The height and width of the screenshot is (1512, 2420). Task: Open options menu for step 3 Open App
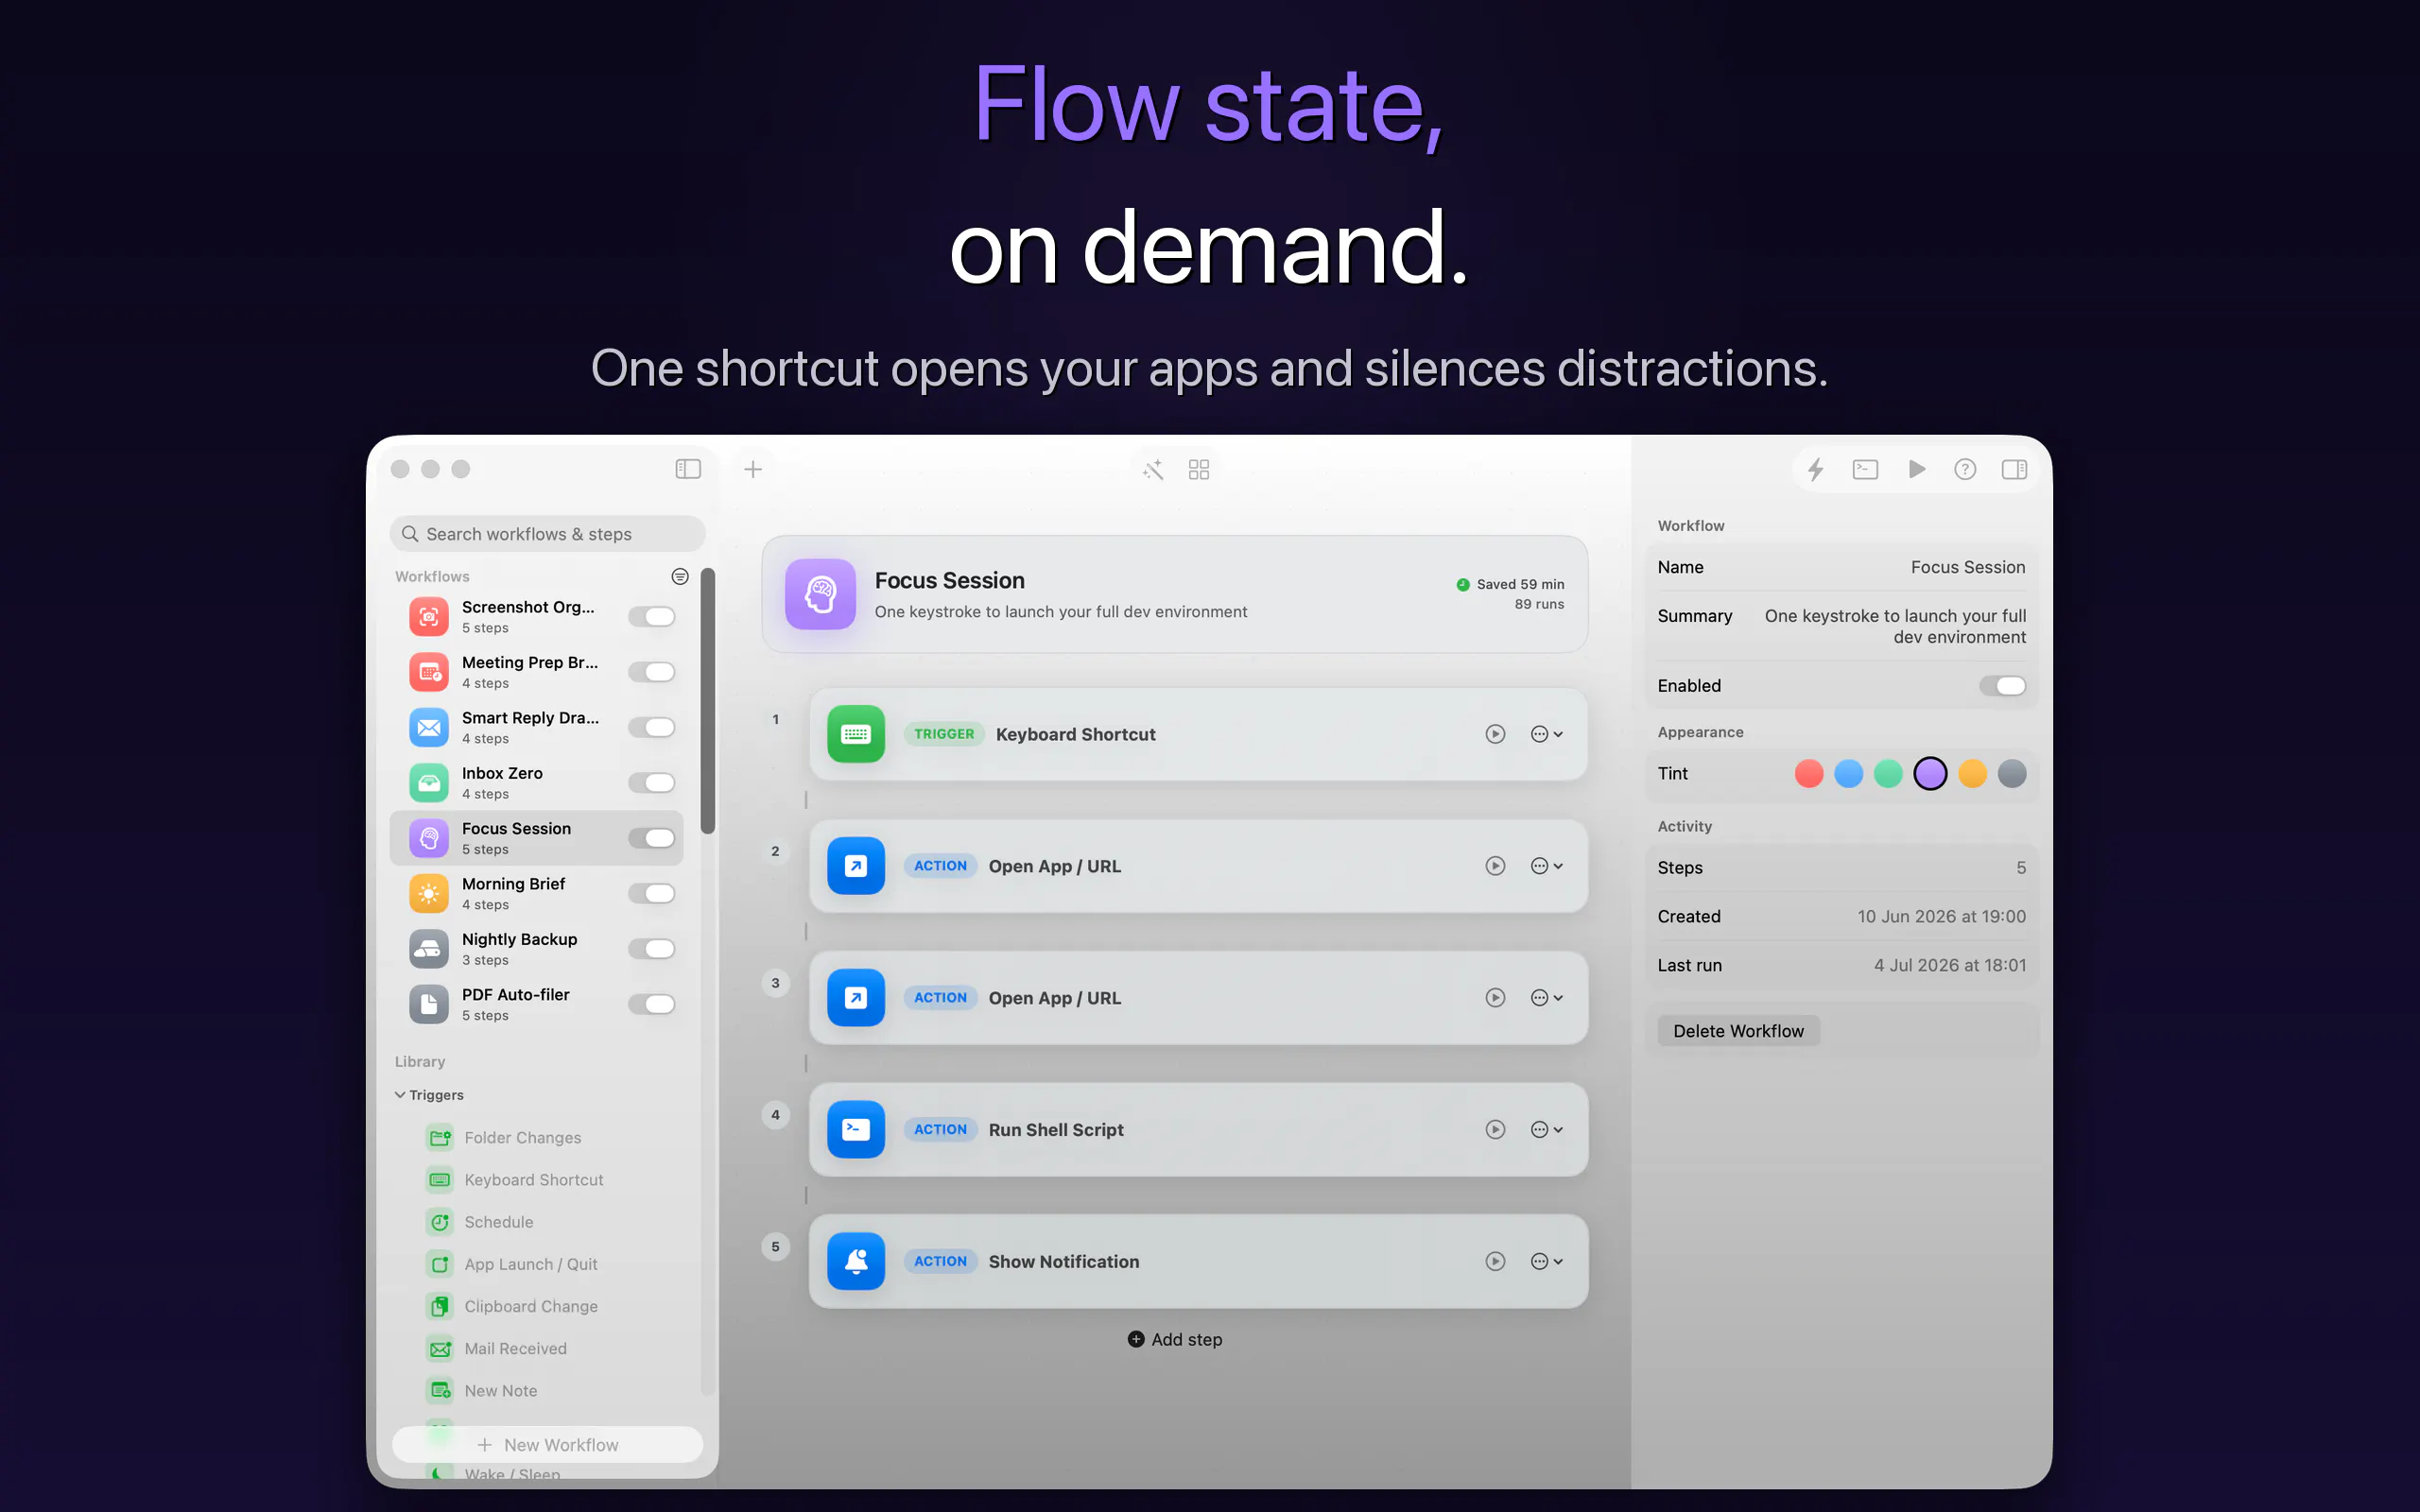(x=1546, y=998)
